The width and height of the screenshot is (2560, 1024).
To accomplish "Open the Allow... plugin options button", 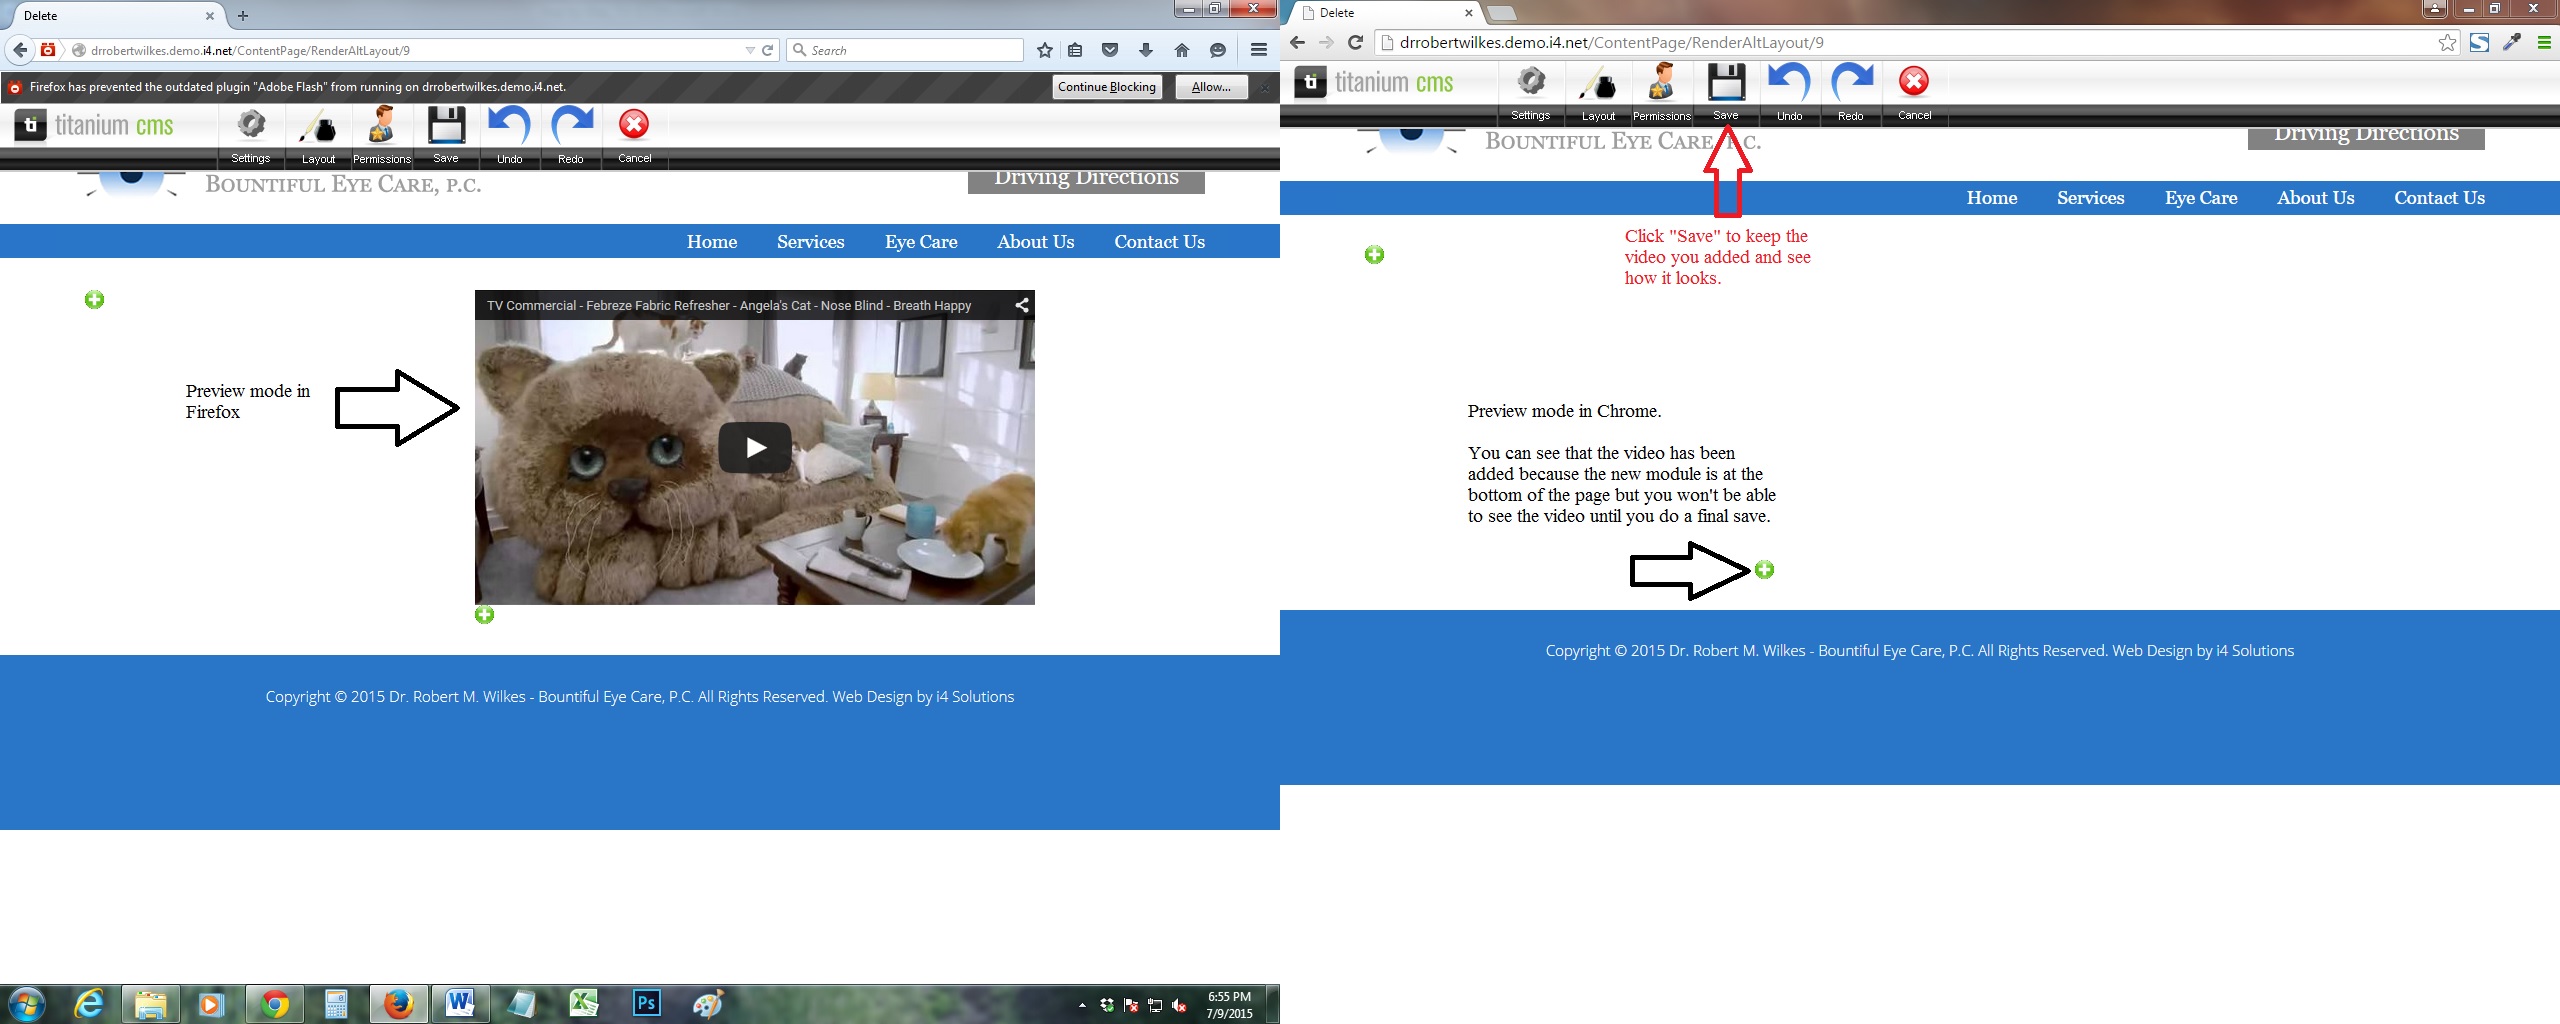I will [1211, 87].
